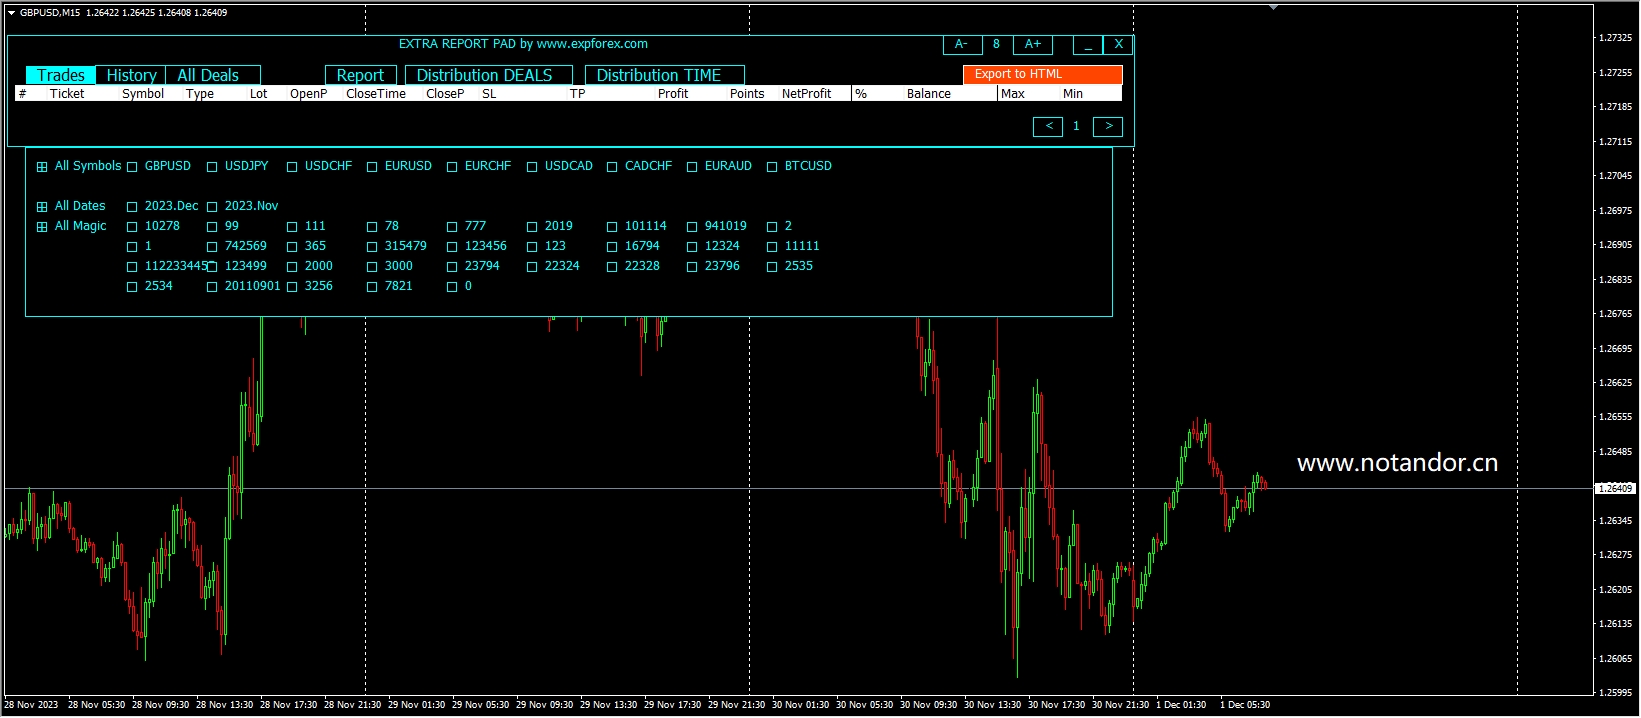Minimize the Extra Report Pad panel
1641x718 pixels.
pos(1087,45)
